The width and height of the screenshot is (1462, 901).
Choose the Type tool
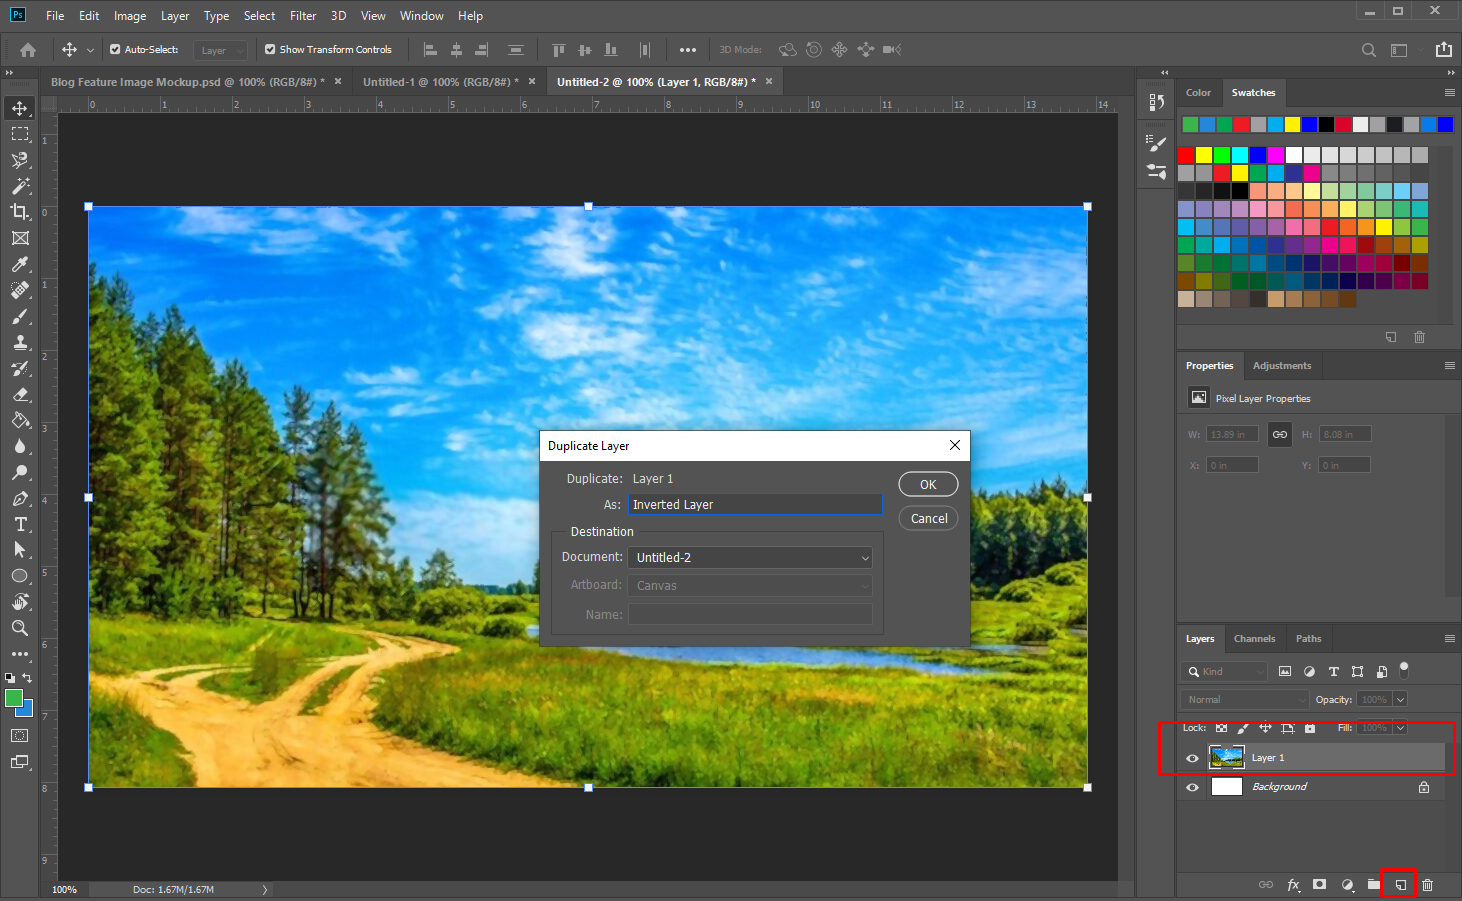[x=20, y=523]
